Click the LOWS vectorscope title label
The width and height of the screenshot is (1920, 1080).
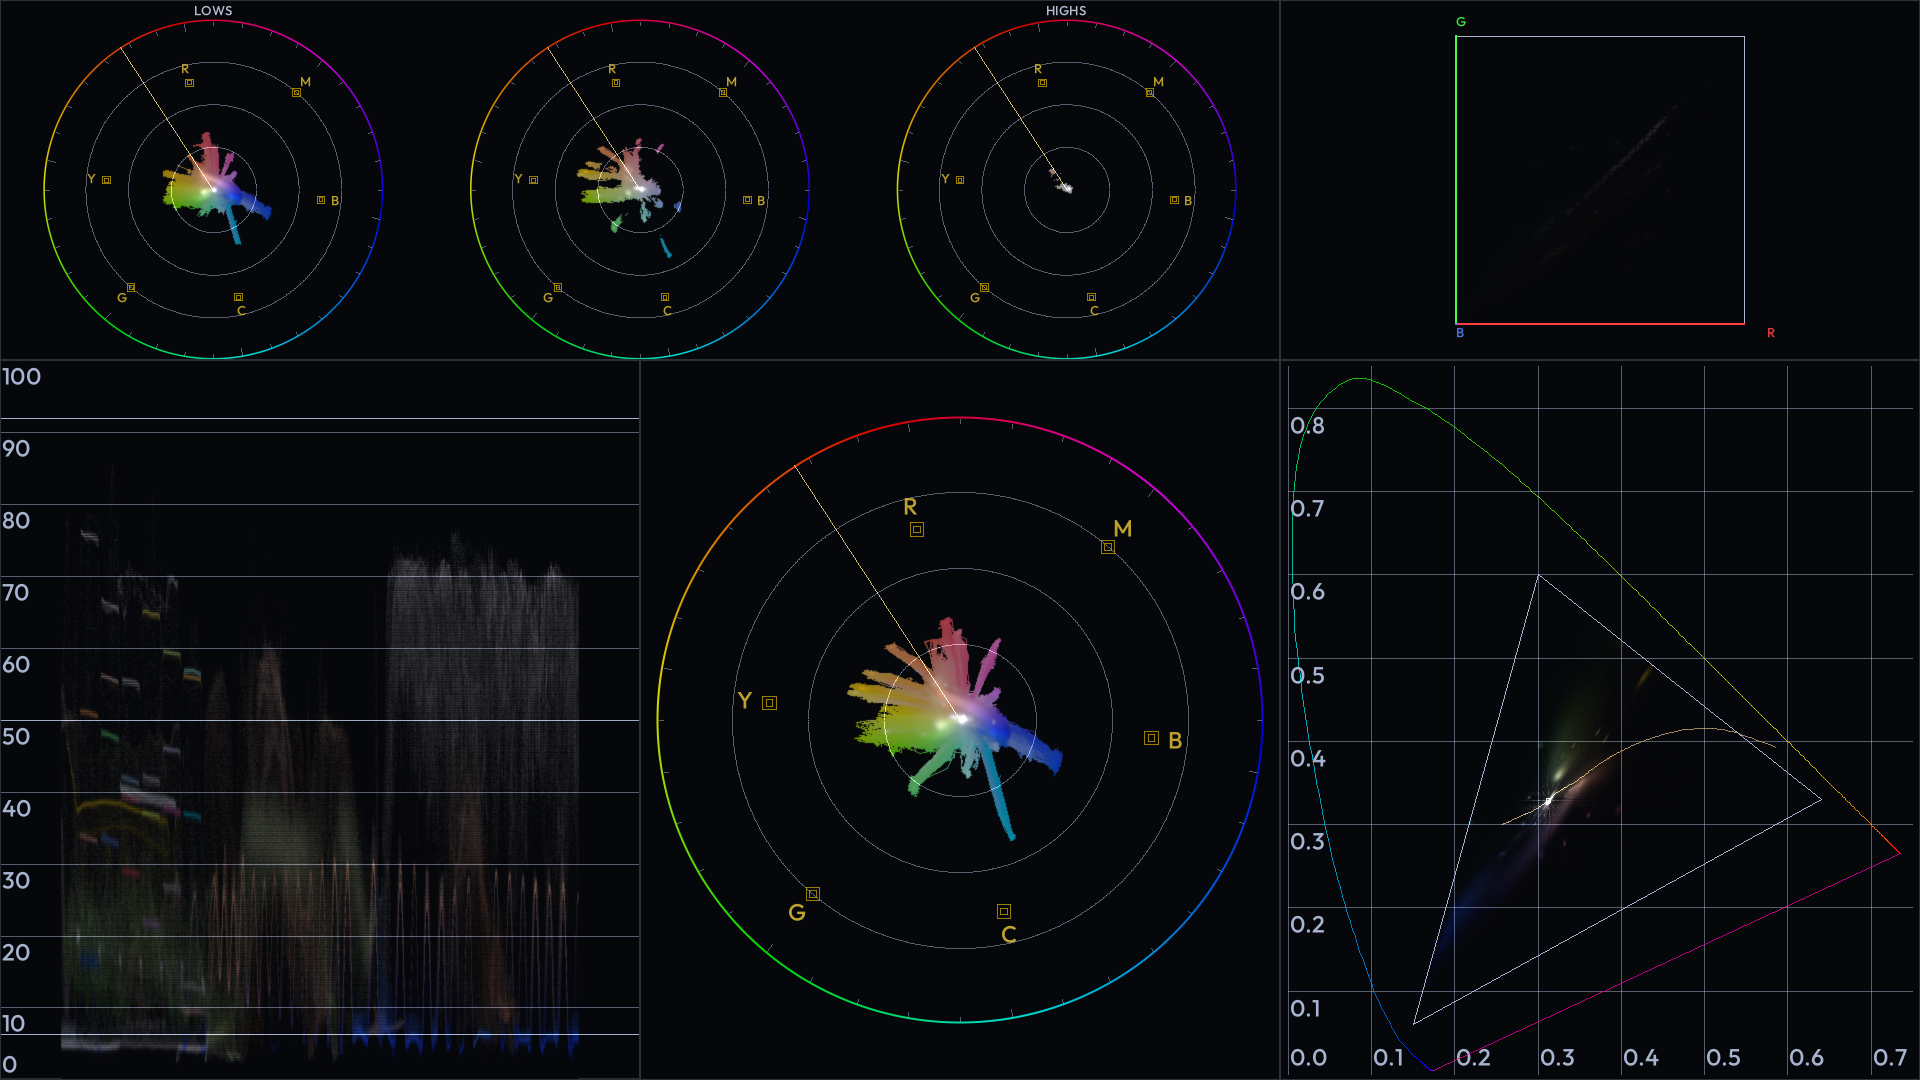tap(213, 11)
